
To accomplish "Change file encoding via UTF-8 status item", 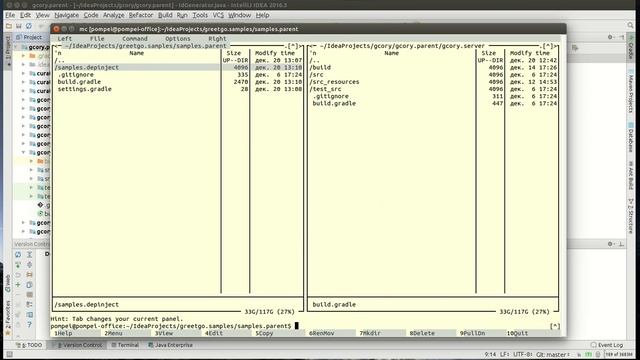I will (x=522, y=354).
